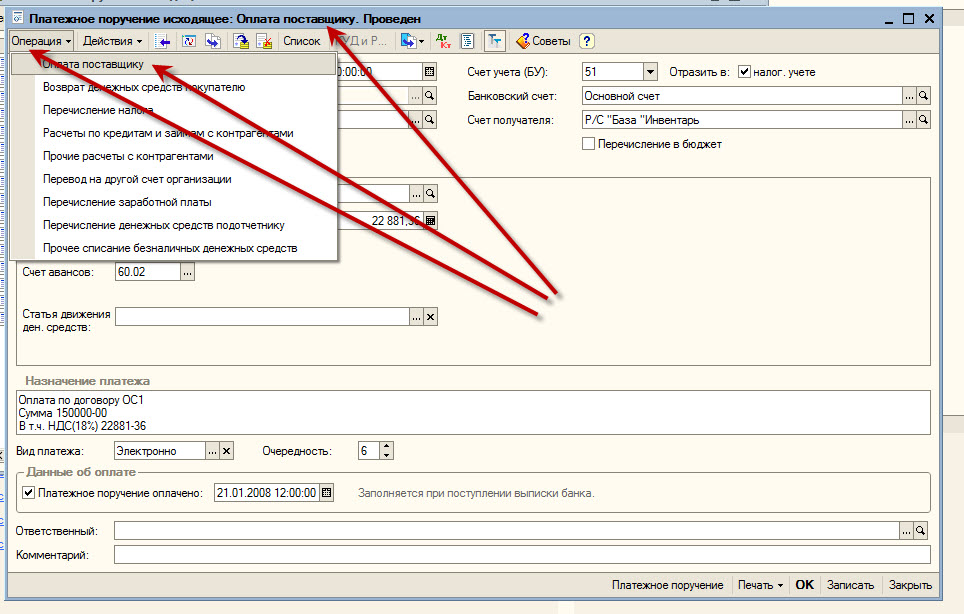Click into the Комментарий text field
The image size is (964, 614).
pos(520,554)
